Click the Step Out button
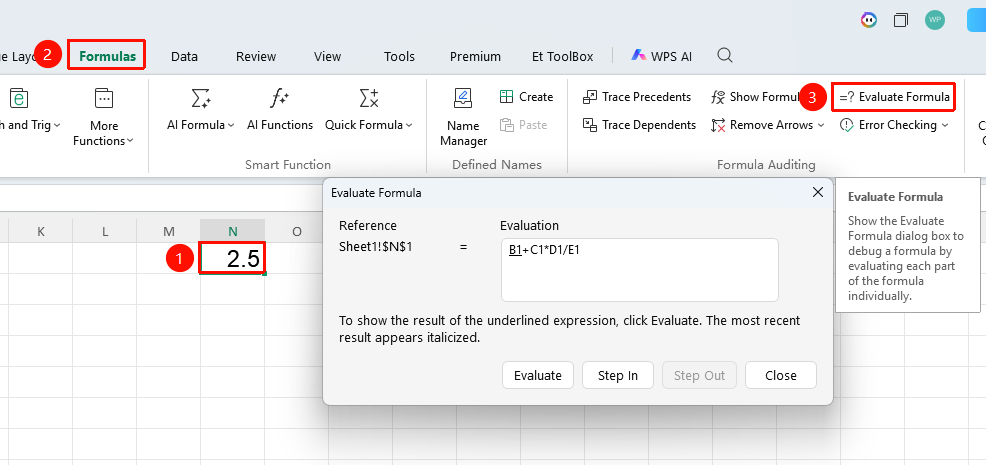 [699, 376]
